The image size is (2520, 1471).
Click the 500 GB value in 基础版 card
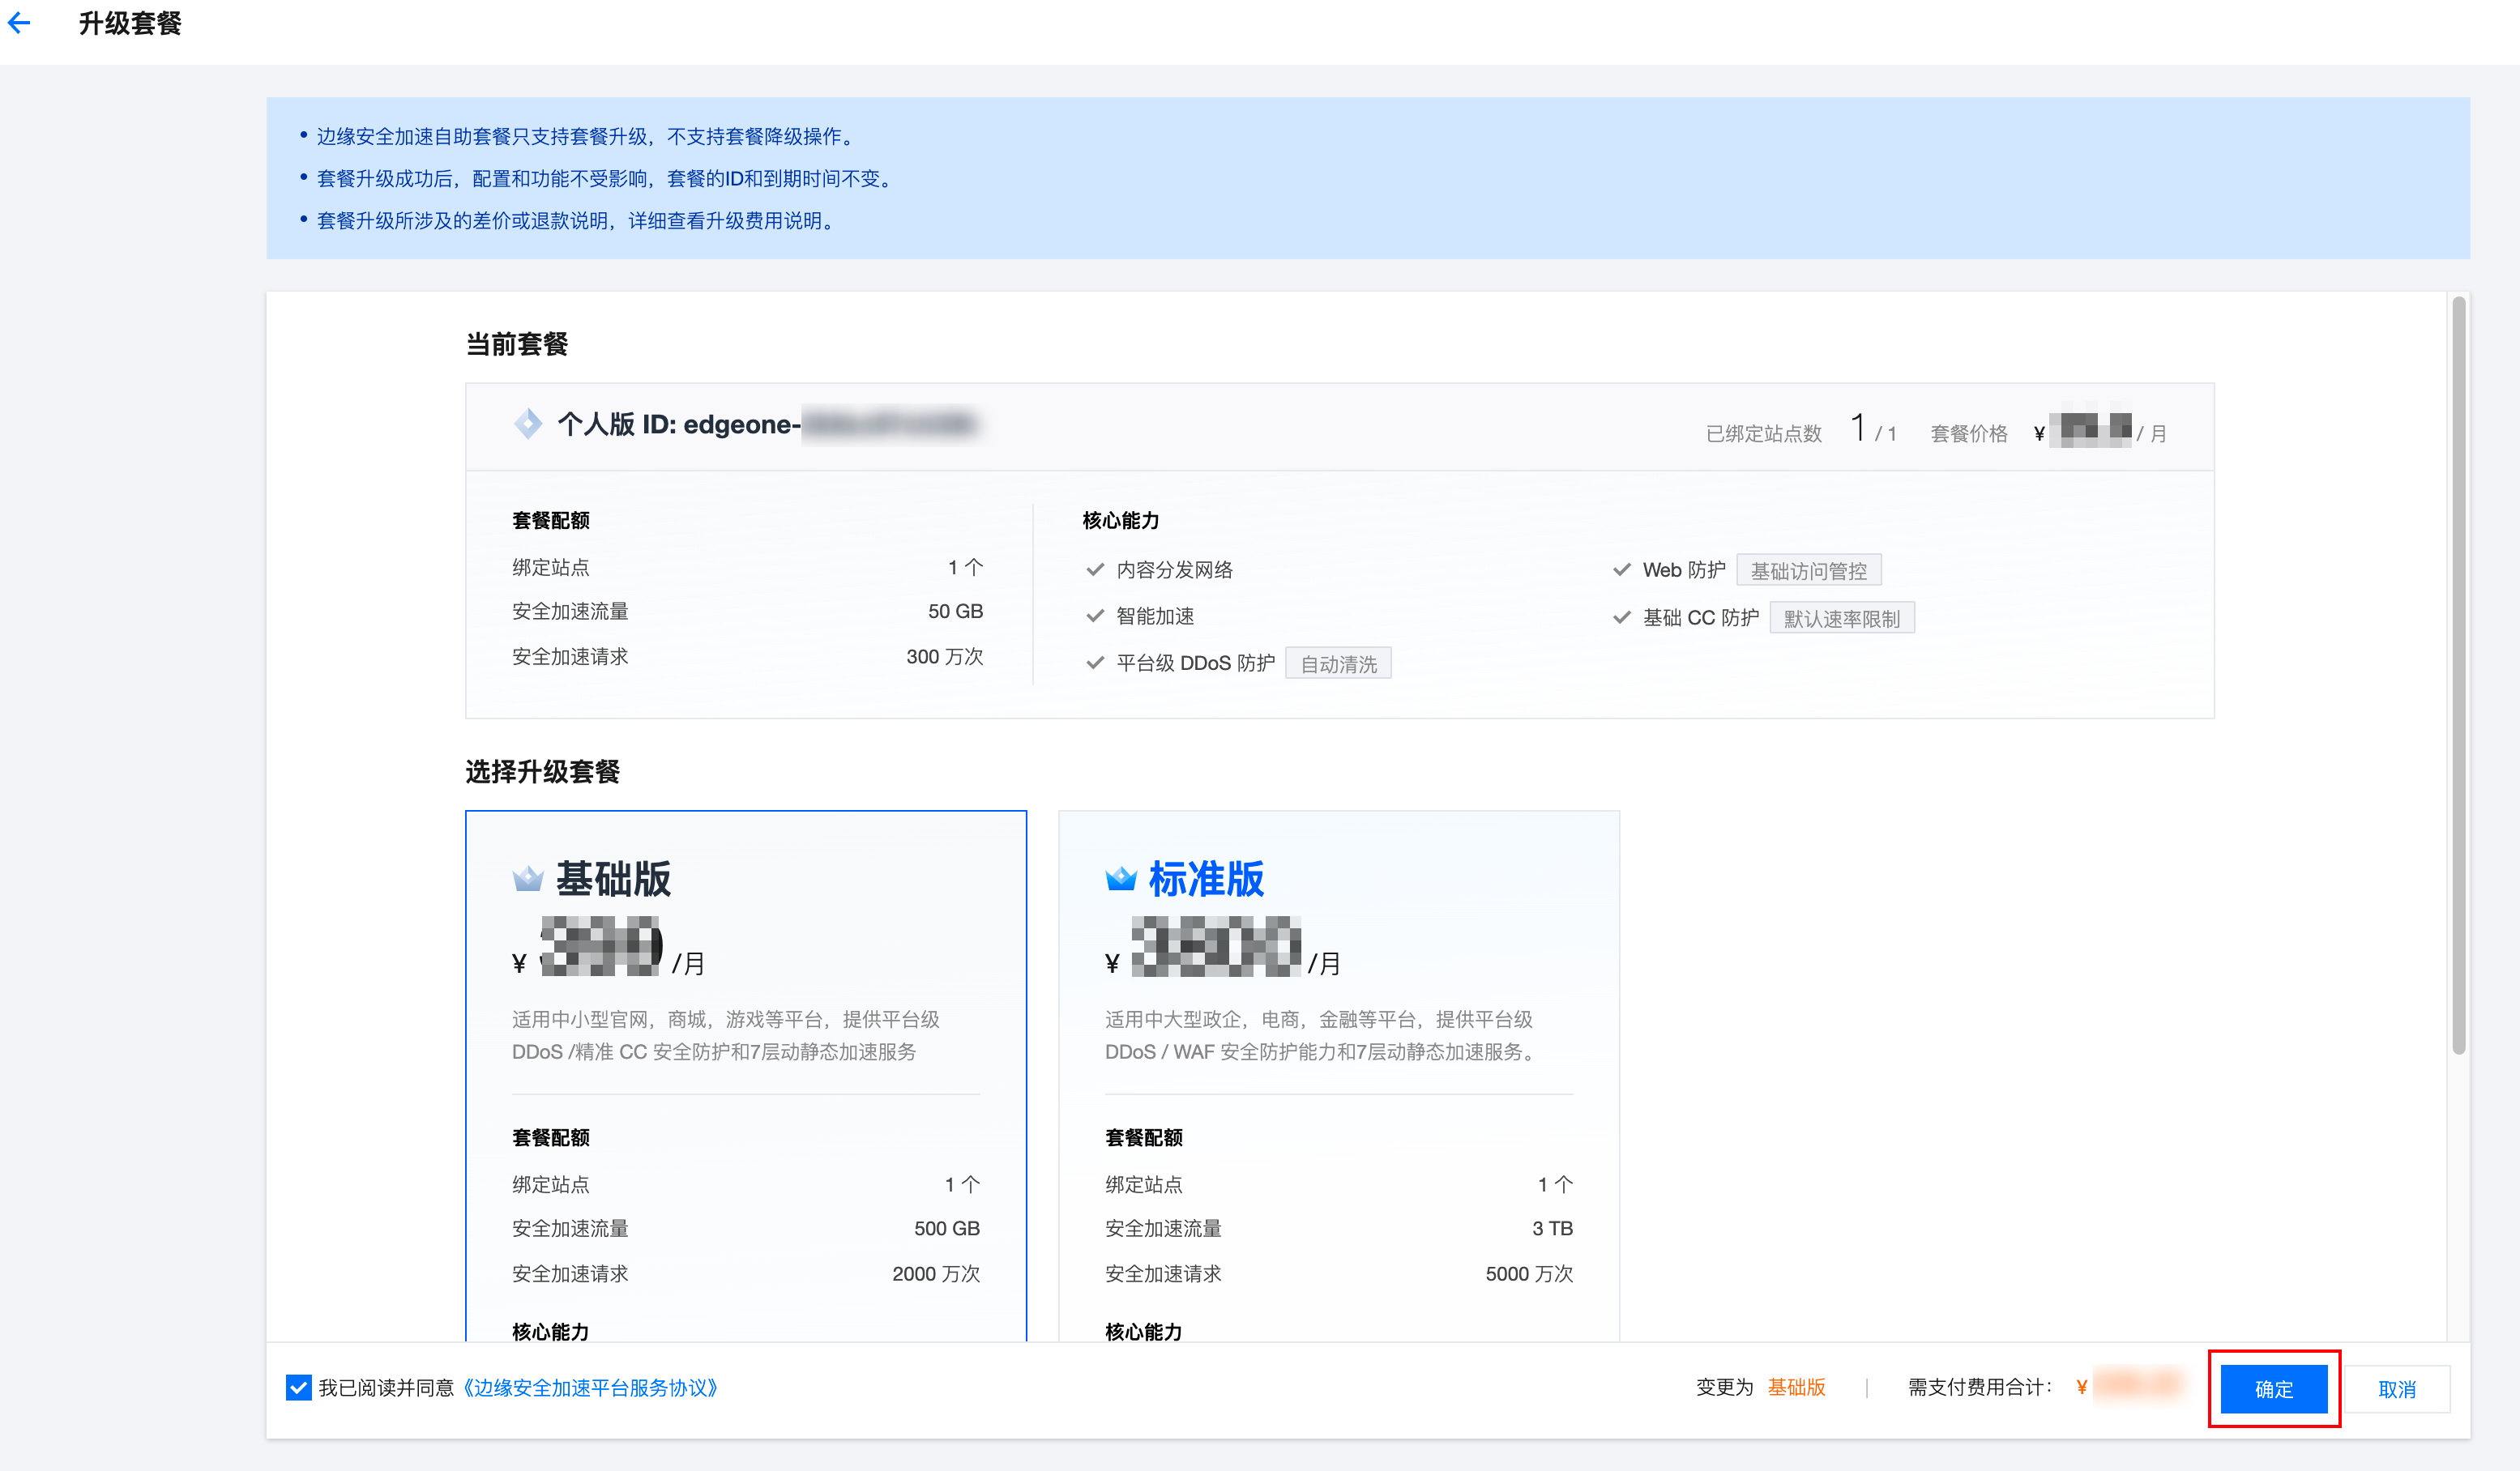(x=947, y=1228)
